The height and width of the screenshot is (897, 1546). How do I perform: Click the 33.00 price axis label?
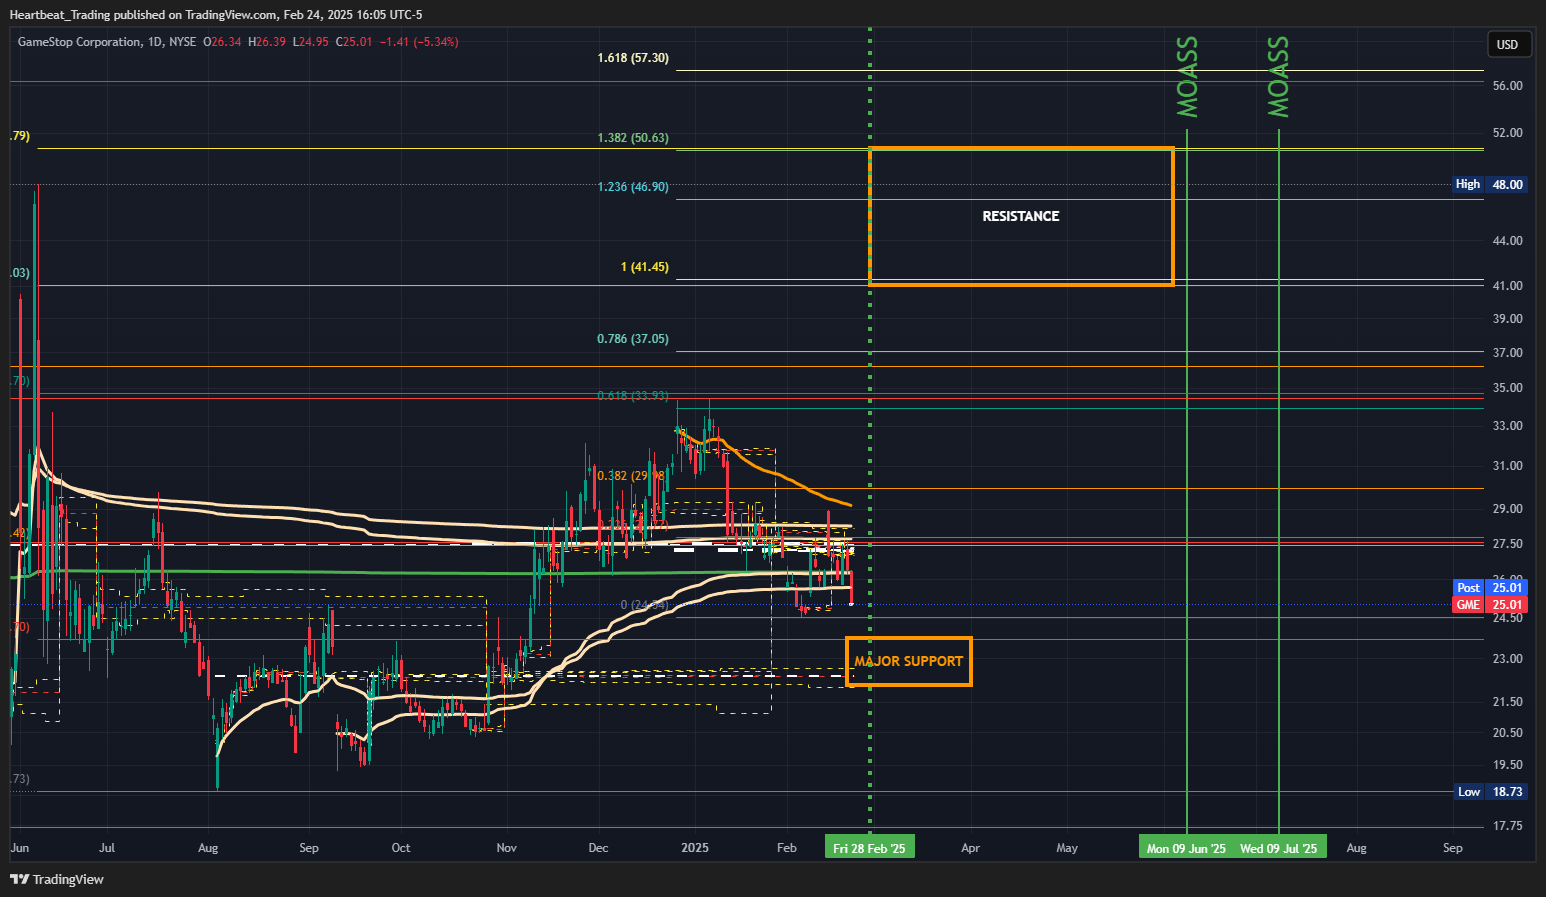pyautogui.click(x=1507, y=426)
